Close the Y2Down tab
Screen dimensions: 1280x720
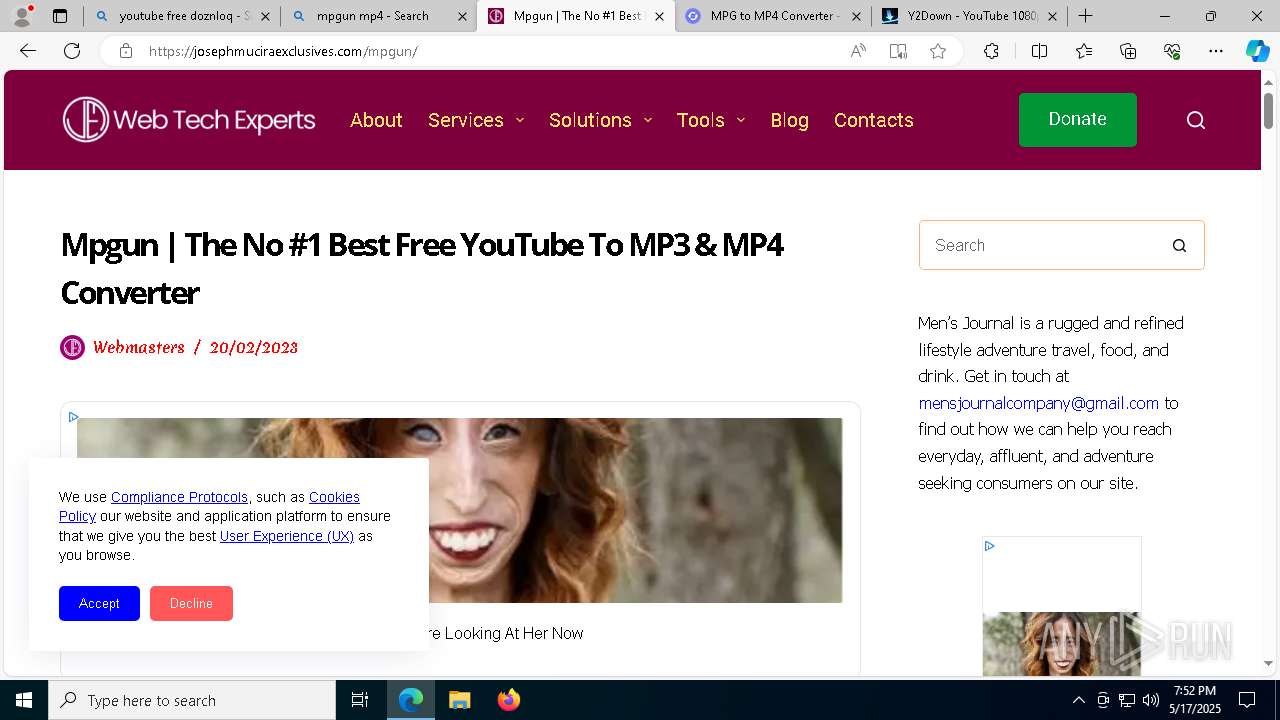coord(1052,16)
